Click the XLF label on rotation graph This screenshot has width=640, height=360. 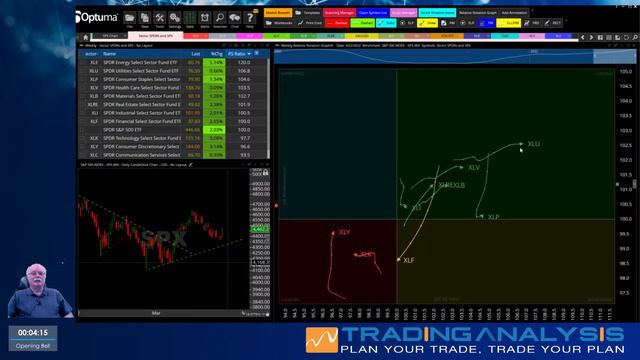coord(409,260)
